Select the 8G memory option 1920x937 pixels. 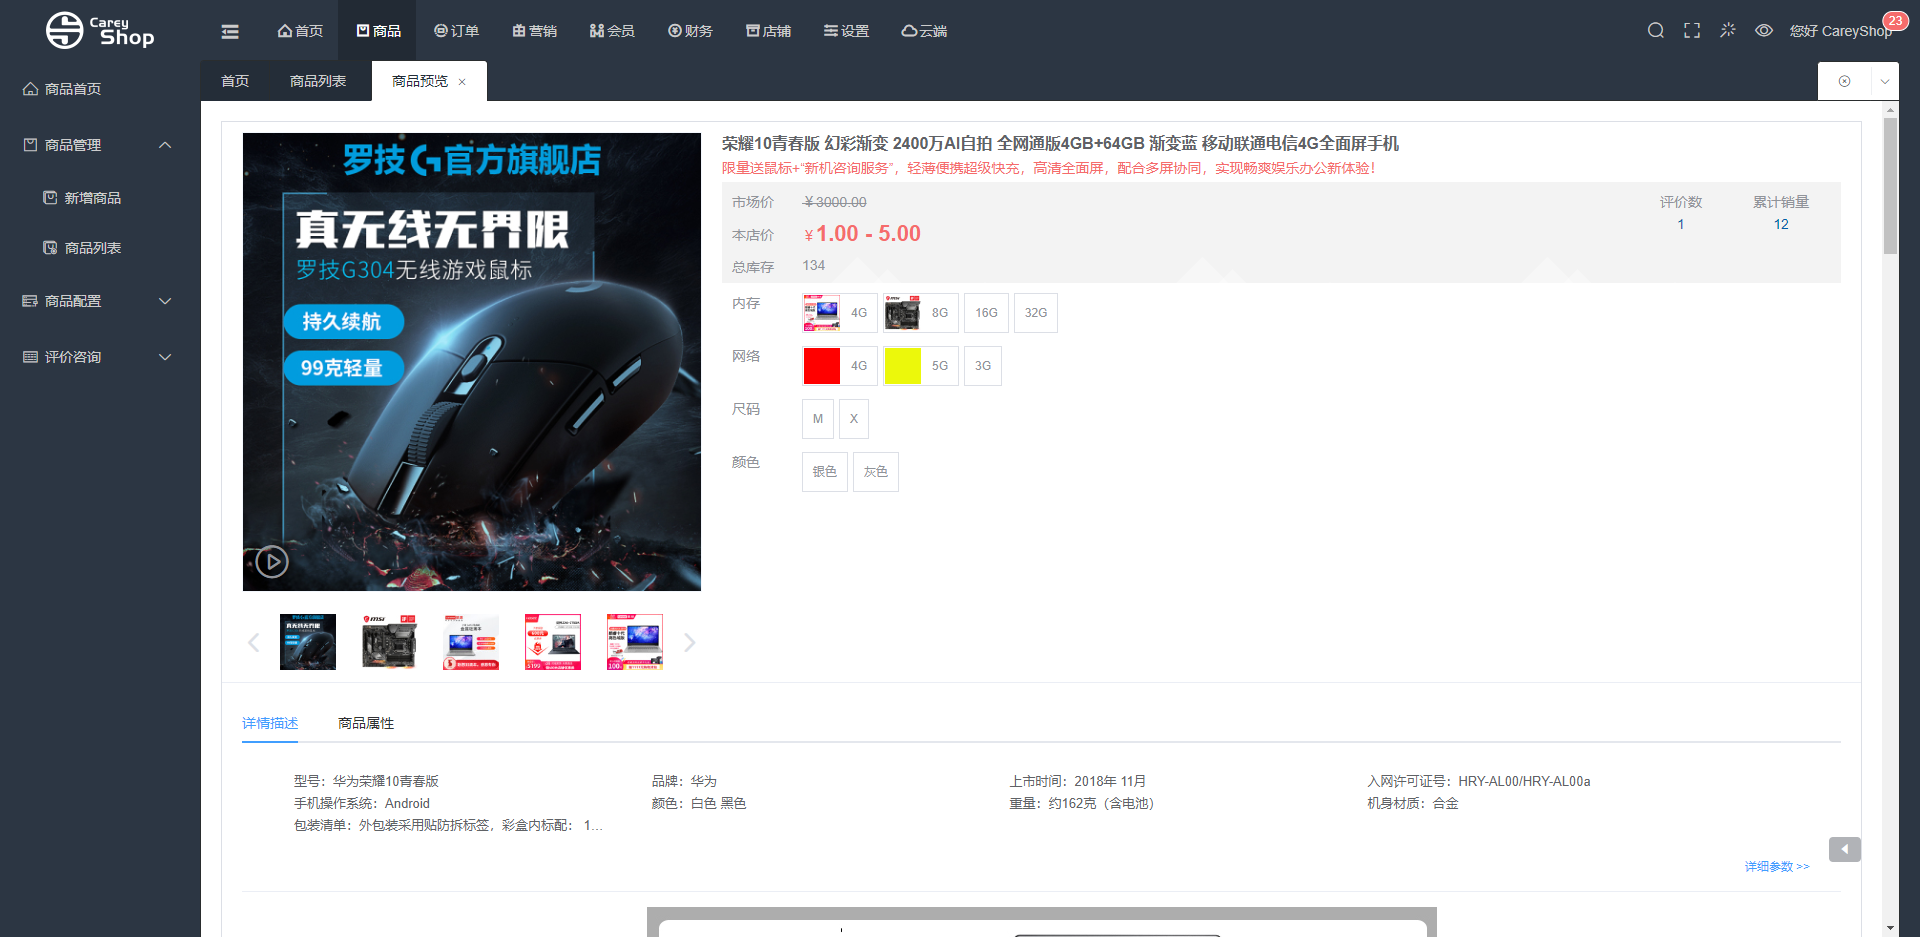tap(921, 313)
